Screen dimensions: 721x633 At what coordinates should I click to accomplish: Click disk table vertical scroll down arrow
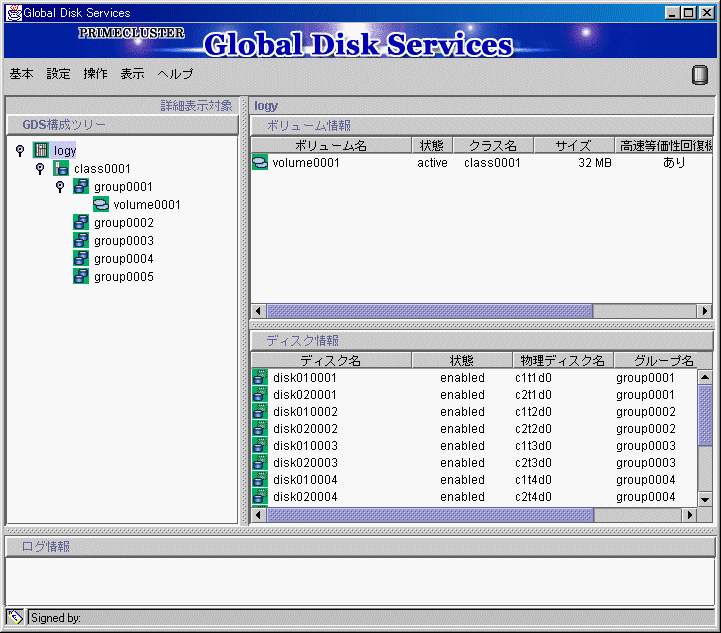coord(705,499)
